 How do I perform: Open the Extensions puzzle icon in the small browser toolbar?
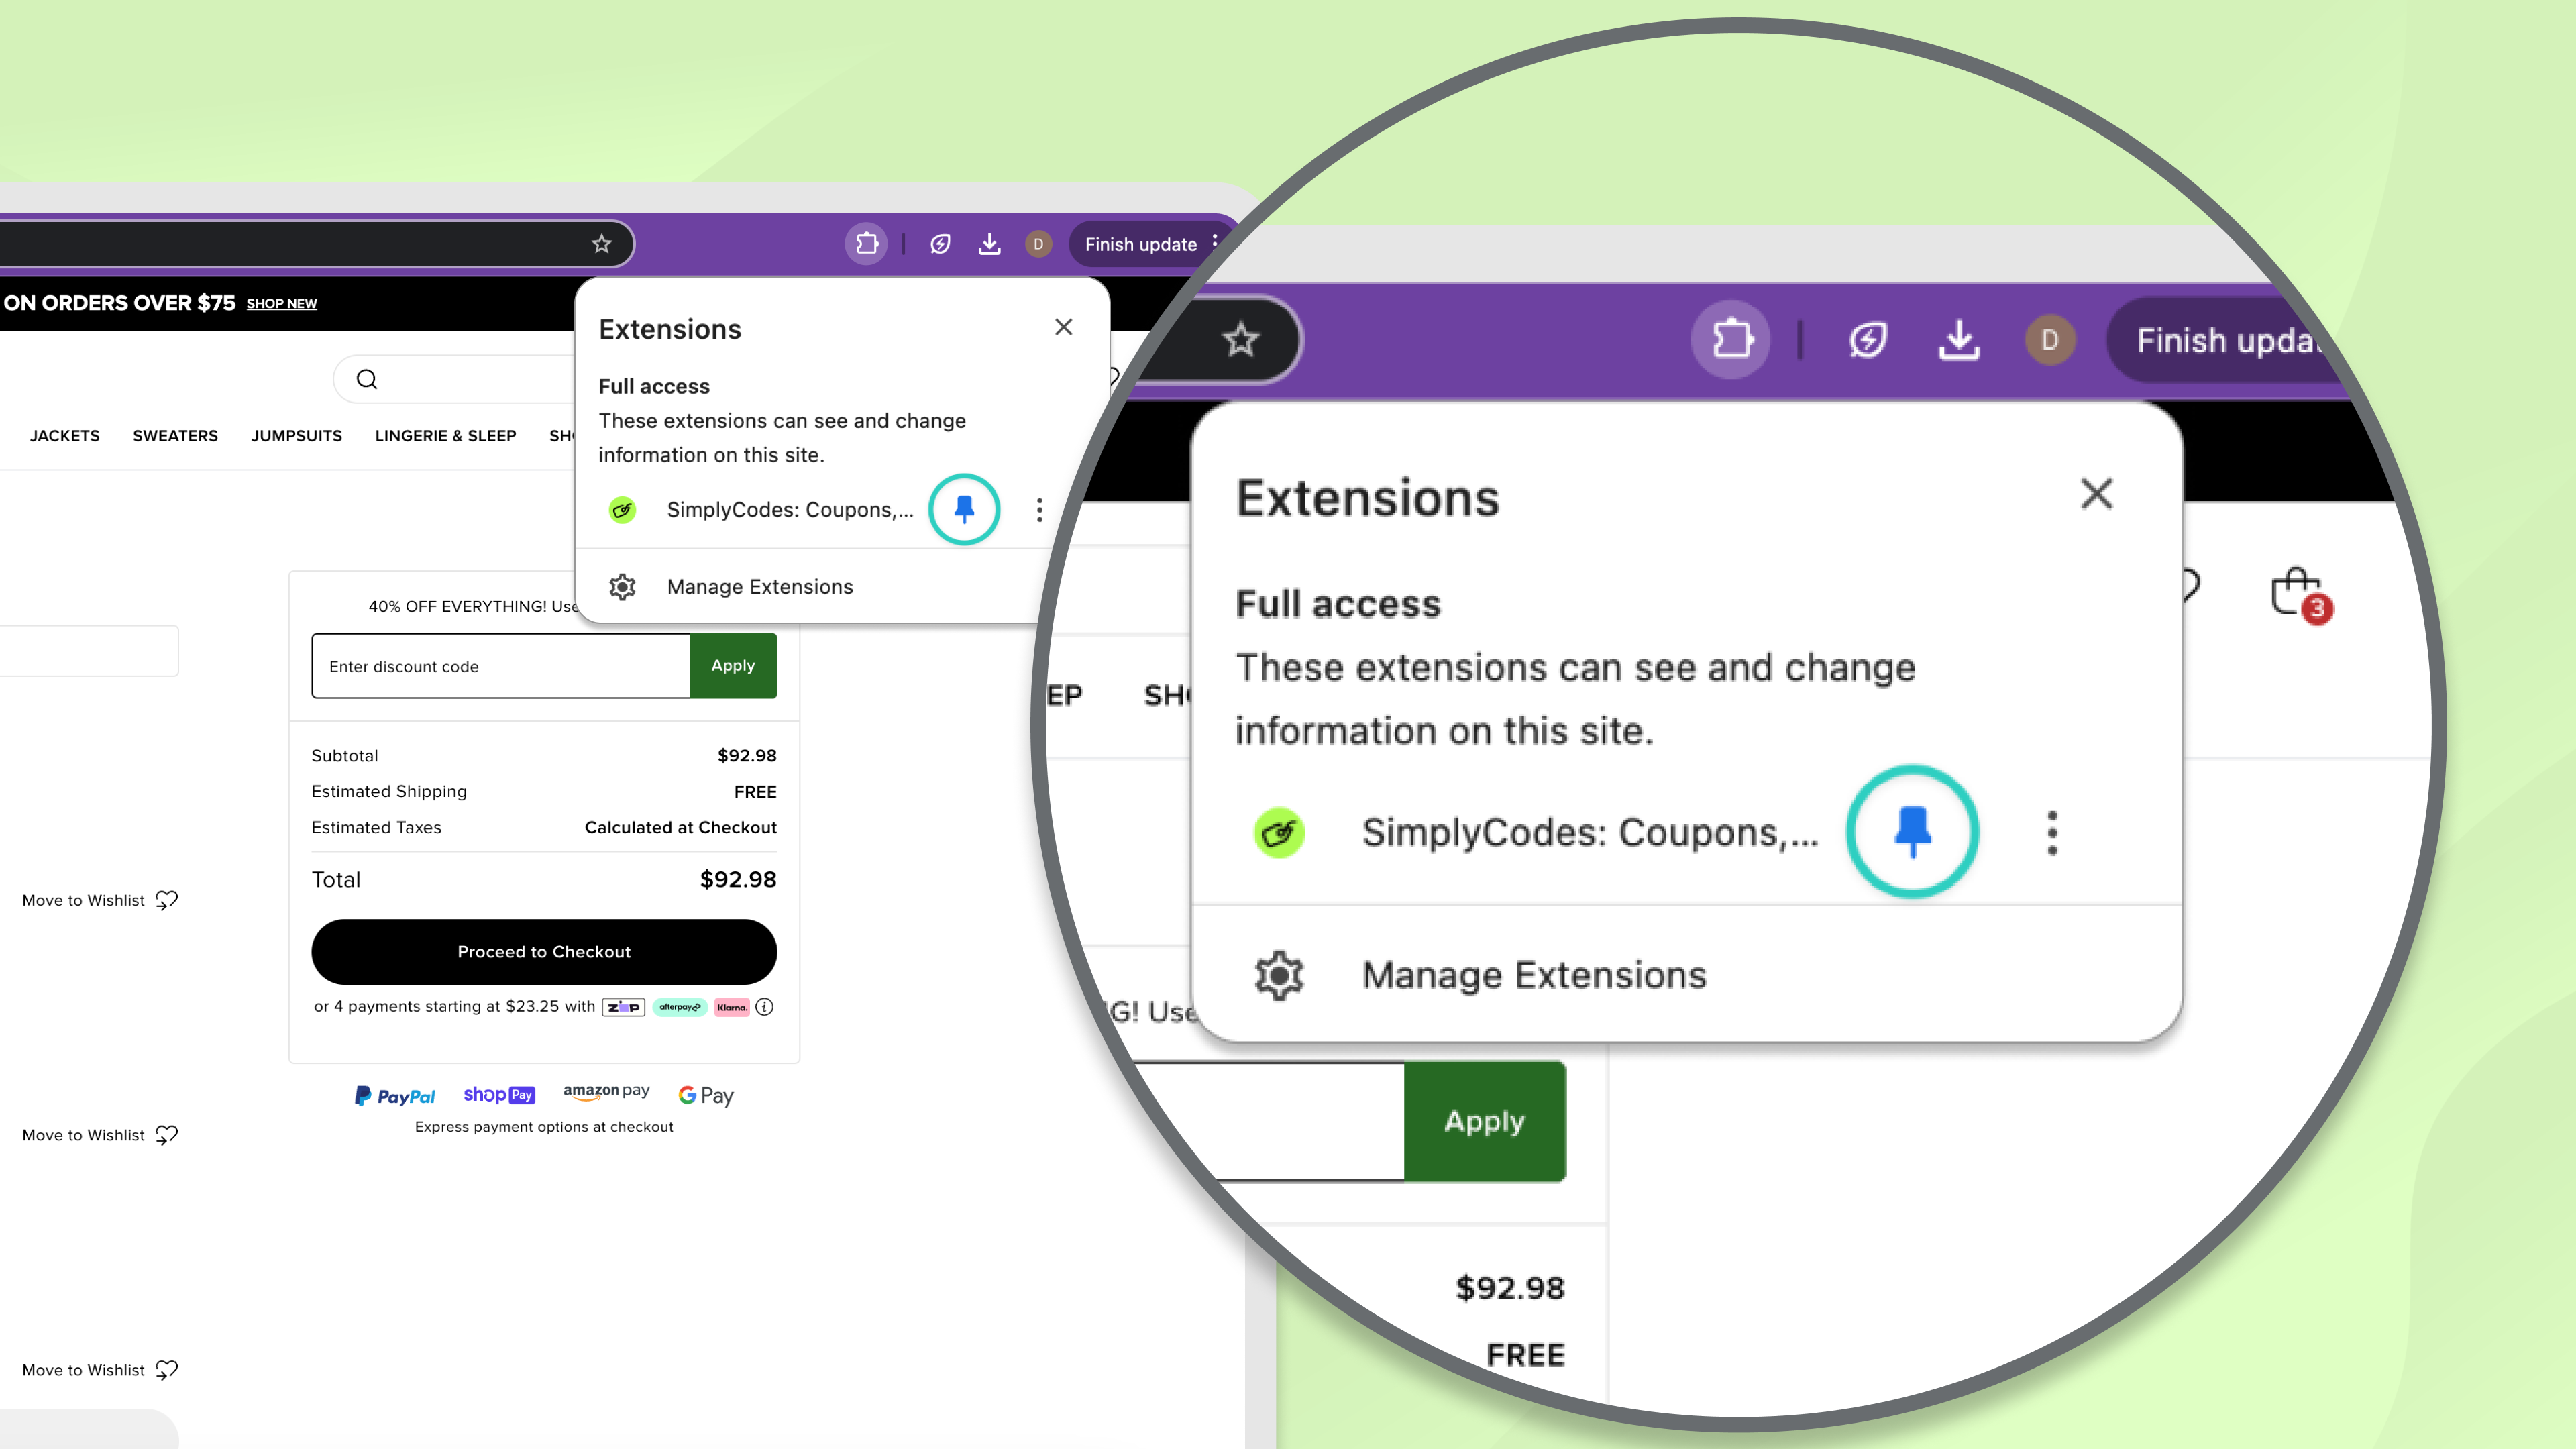point(867,244)
